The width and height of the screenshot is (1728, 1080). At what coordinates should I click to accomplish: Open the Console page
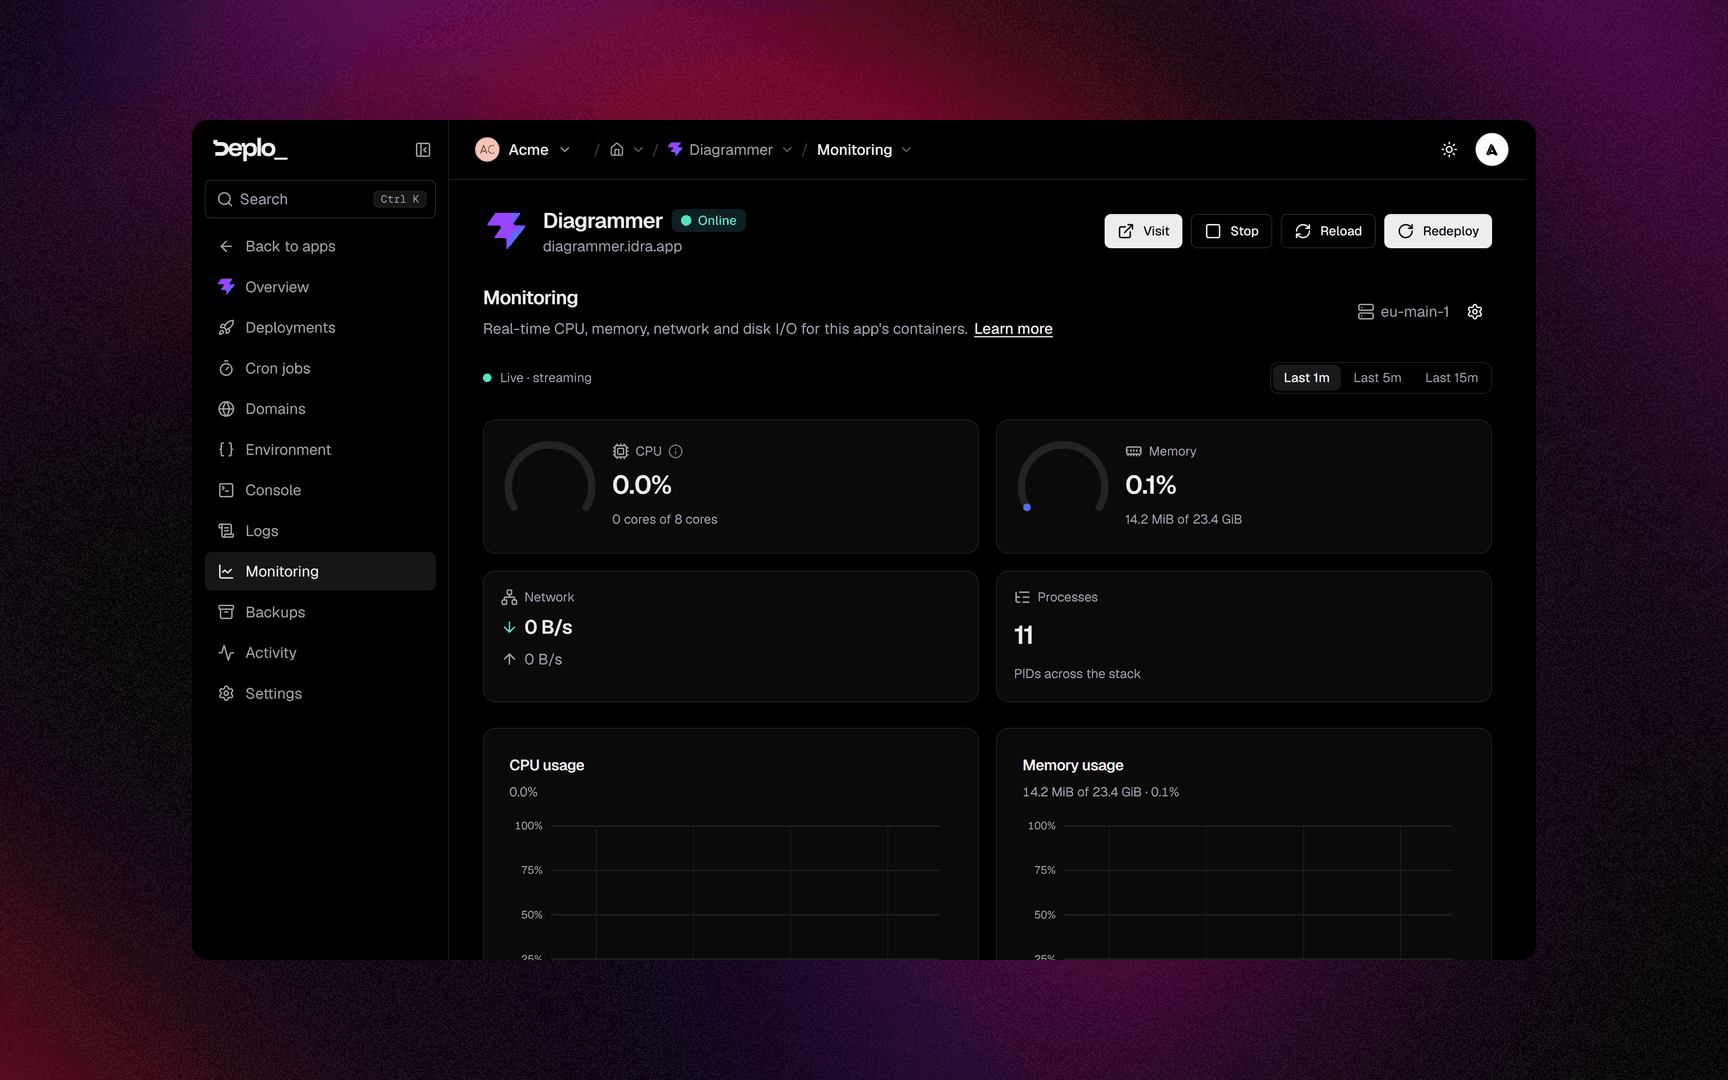320,490
